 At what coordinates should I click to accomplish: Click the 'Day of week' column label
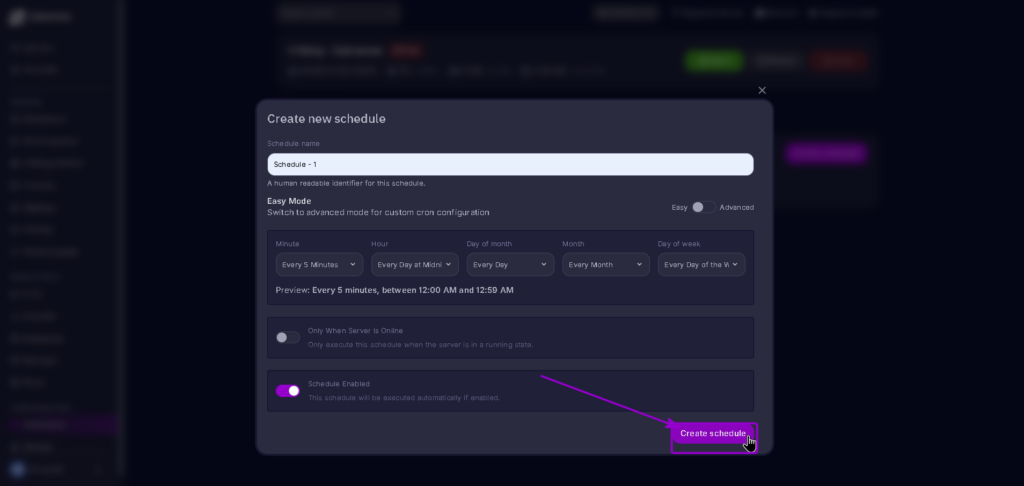coord(679,244)
